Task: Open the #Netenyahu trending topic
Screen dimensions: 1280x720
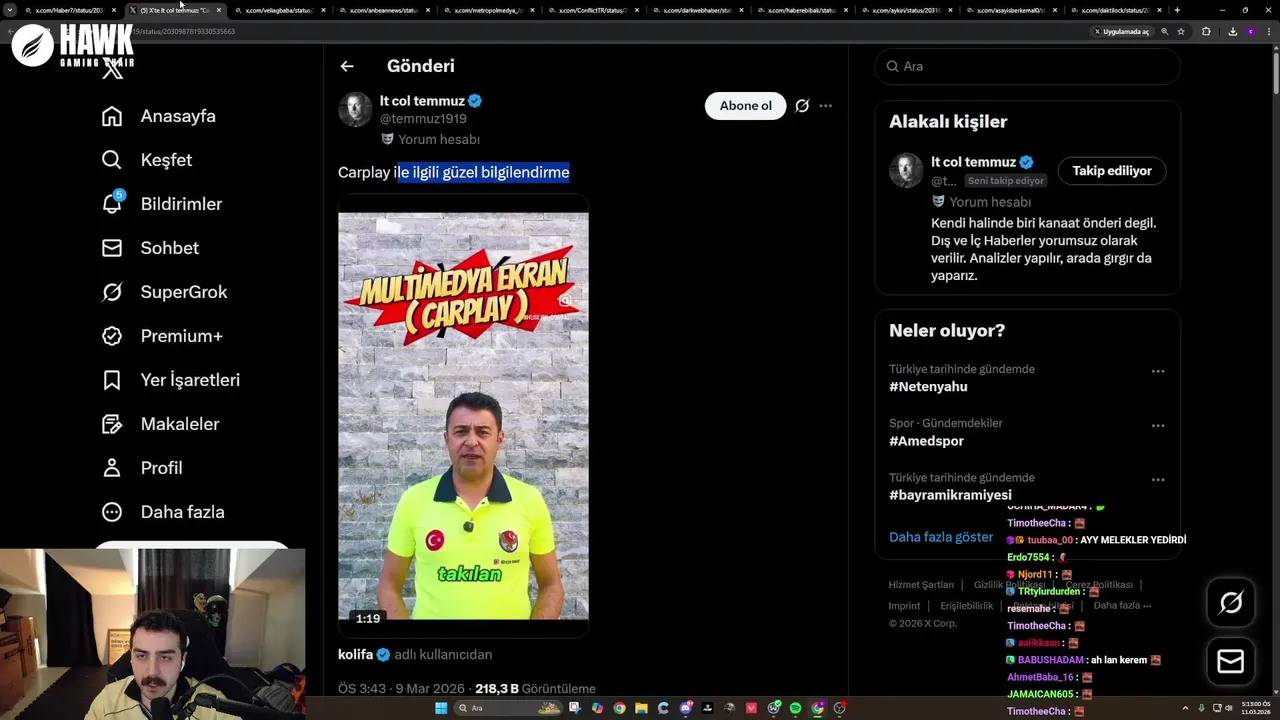Action: 928,387
